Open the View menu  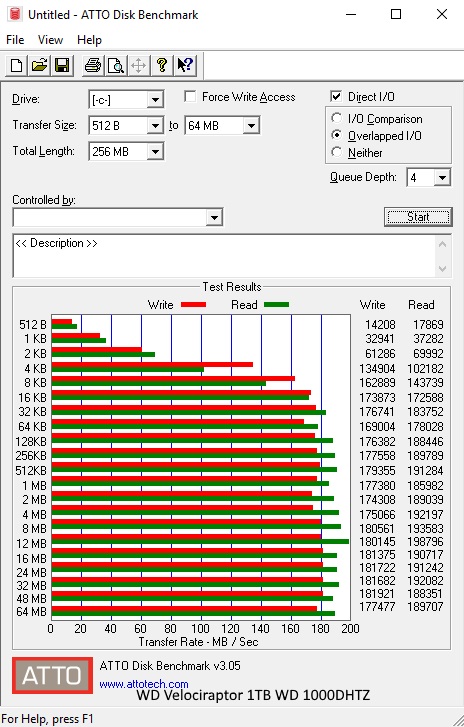click(50, 40)
